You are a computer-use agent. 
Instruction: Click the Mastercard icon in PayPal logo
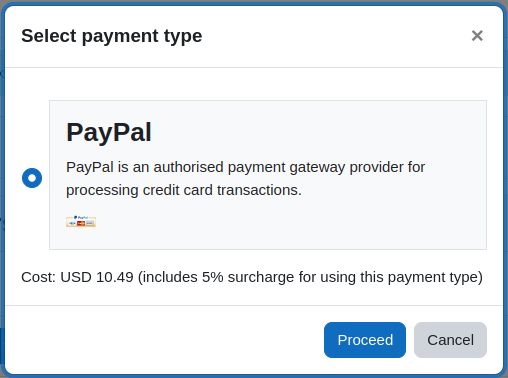81,223
